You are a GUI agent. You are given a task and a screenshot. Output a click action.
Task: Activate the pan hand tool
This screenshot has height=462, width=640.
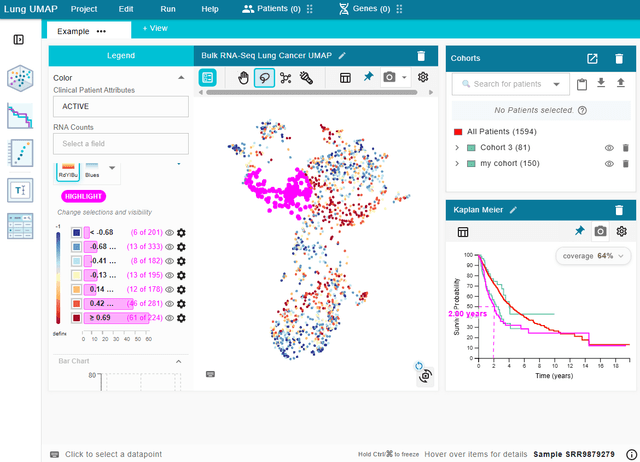[x=241, y=77]
